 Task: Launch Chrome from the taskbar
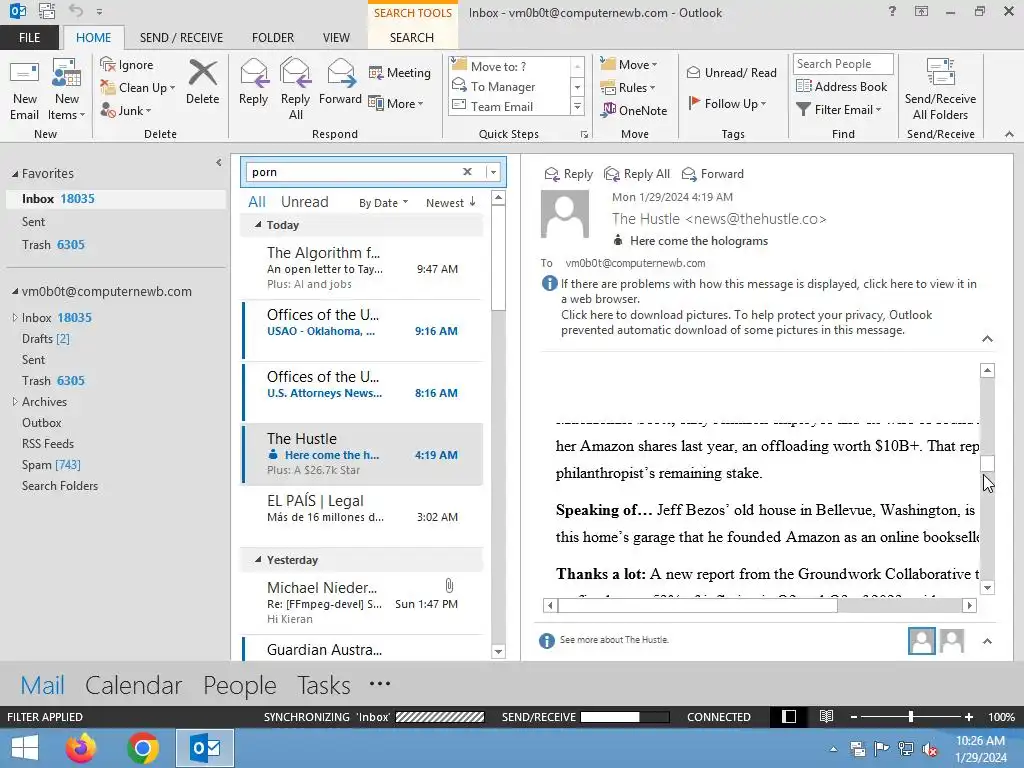[x=142, y=748]
